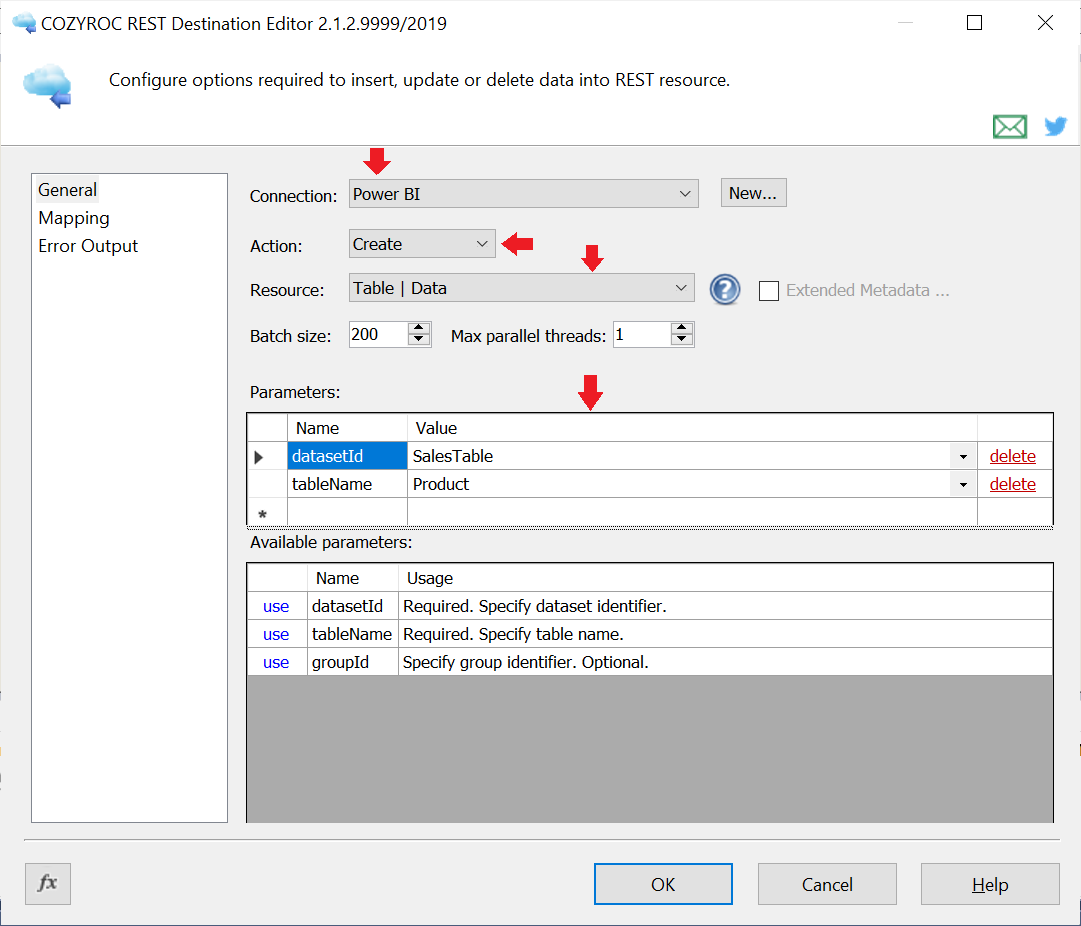1081x926 pixels.
Task: Maximize the editor window
Action: click(x=974, y=23)
